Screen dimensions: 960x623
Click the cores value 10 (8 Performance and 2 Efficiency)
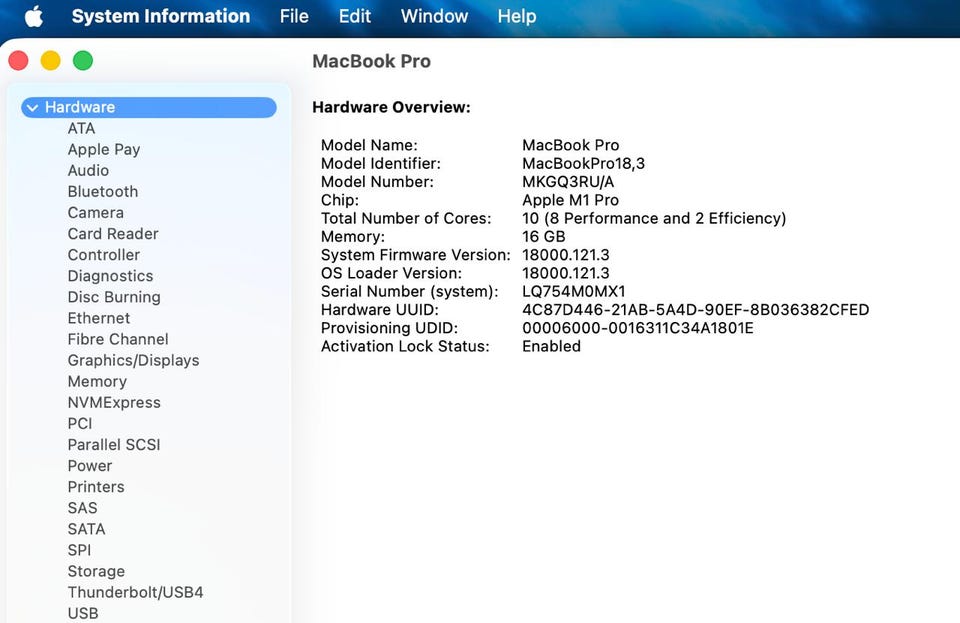tap(654, 218)
